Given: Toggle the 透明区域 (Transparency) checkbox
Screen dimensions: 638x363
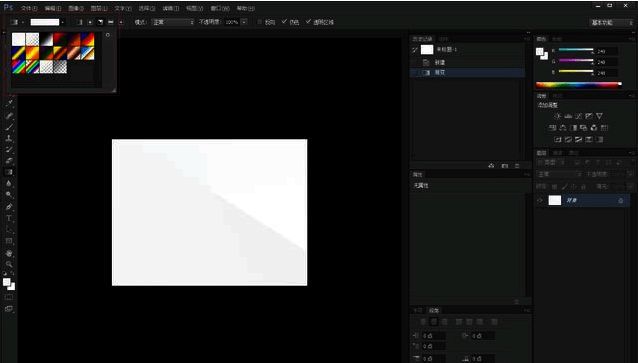Looking at the screenshot, I should click(x=308, y=22).
